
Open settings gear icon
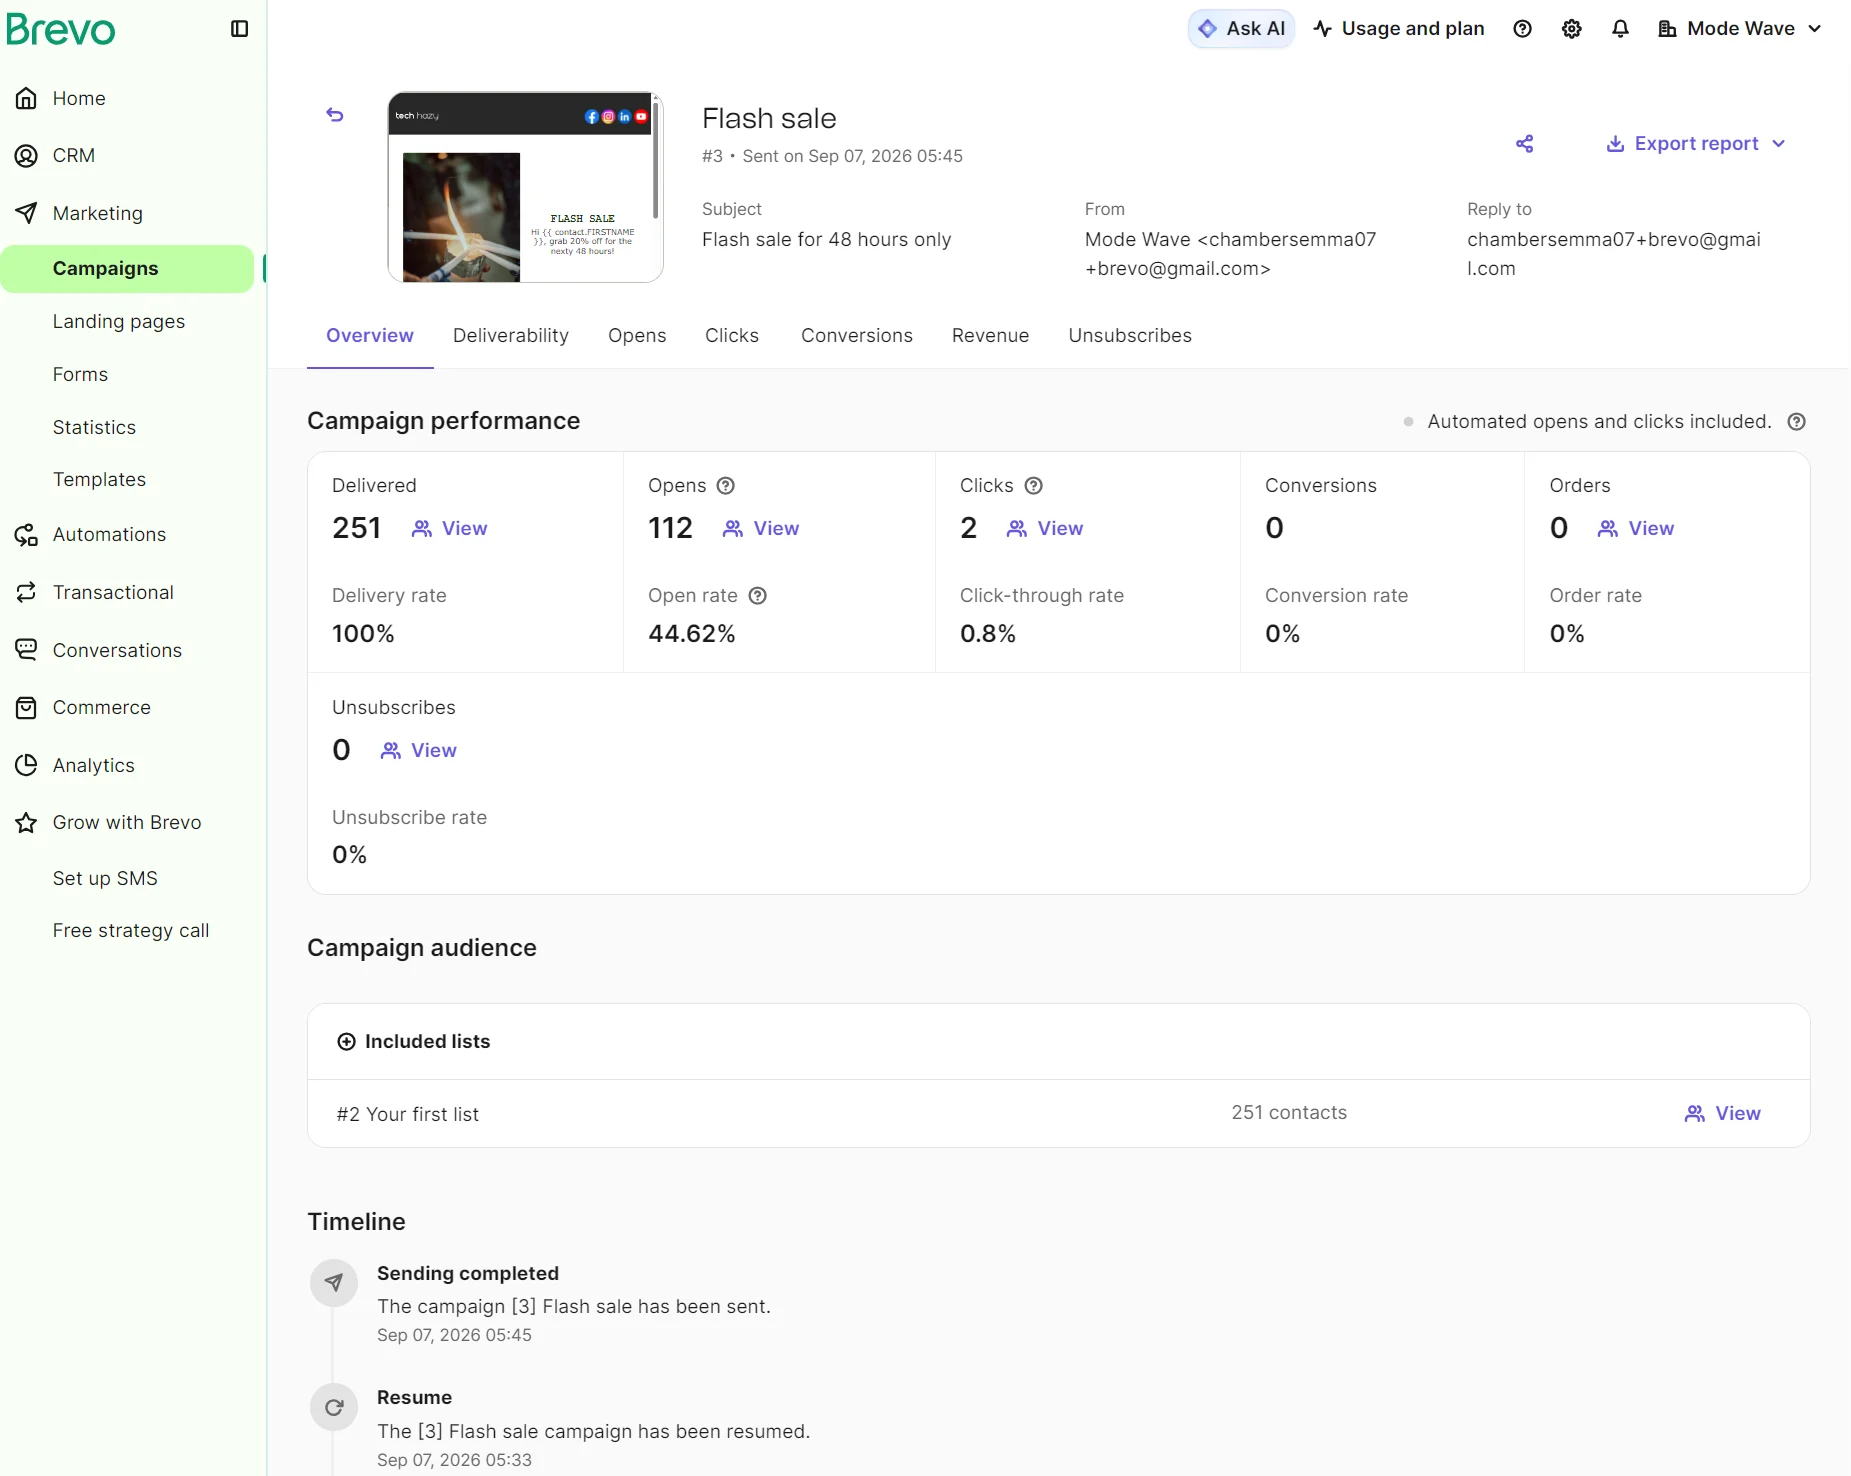coord(1571,29)
